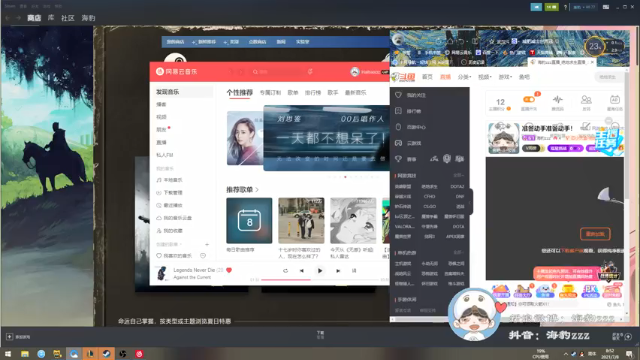This screenshot has height=360, width=640.
Task: Open 私人FM in NetEase sidebar
Action: [164, 155]
